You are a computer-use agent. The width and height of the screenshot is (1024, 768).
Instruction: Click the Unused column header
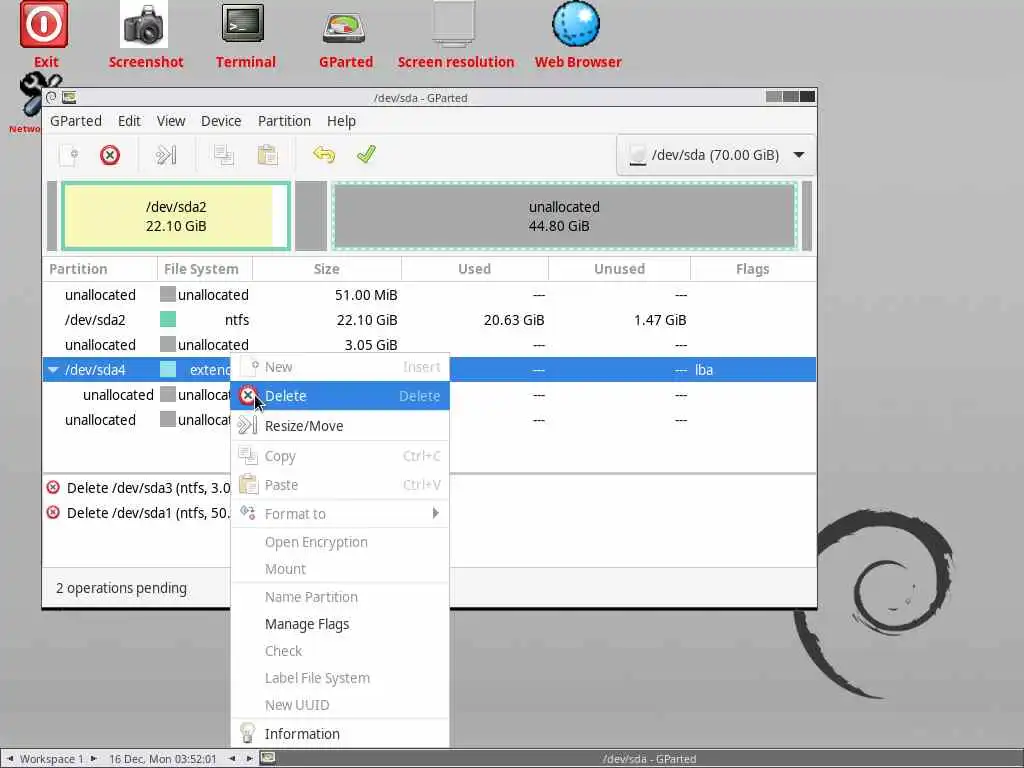click(x=619, y=269)
